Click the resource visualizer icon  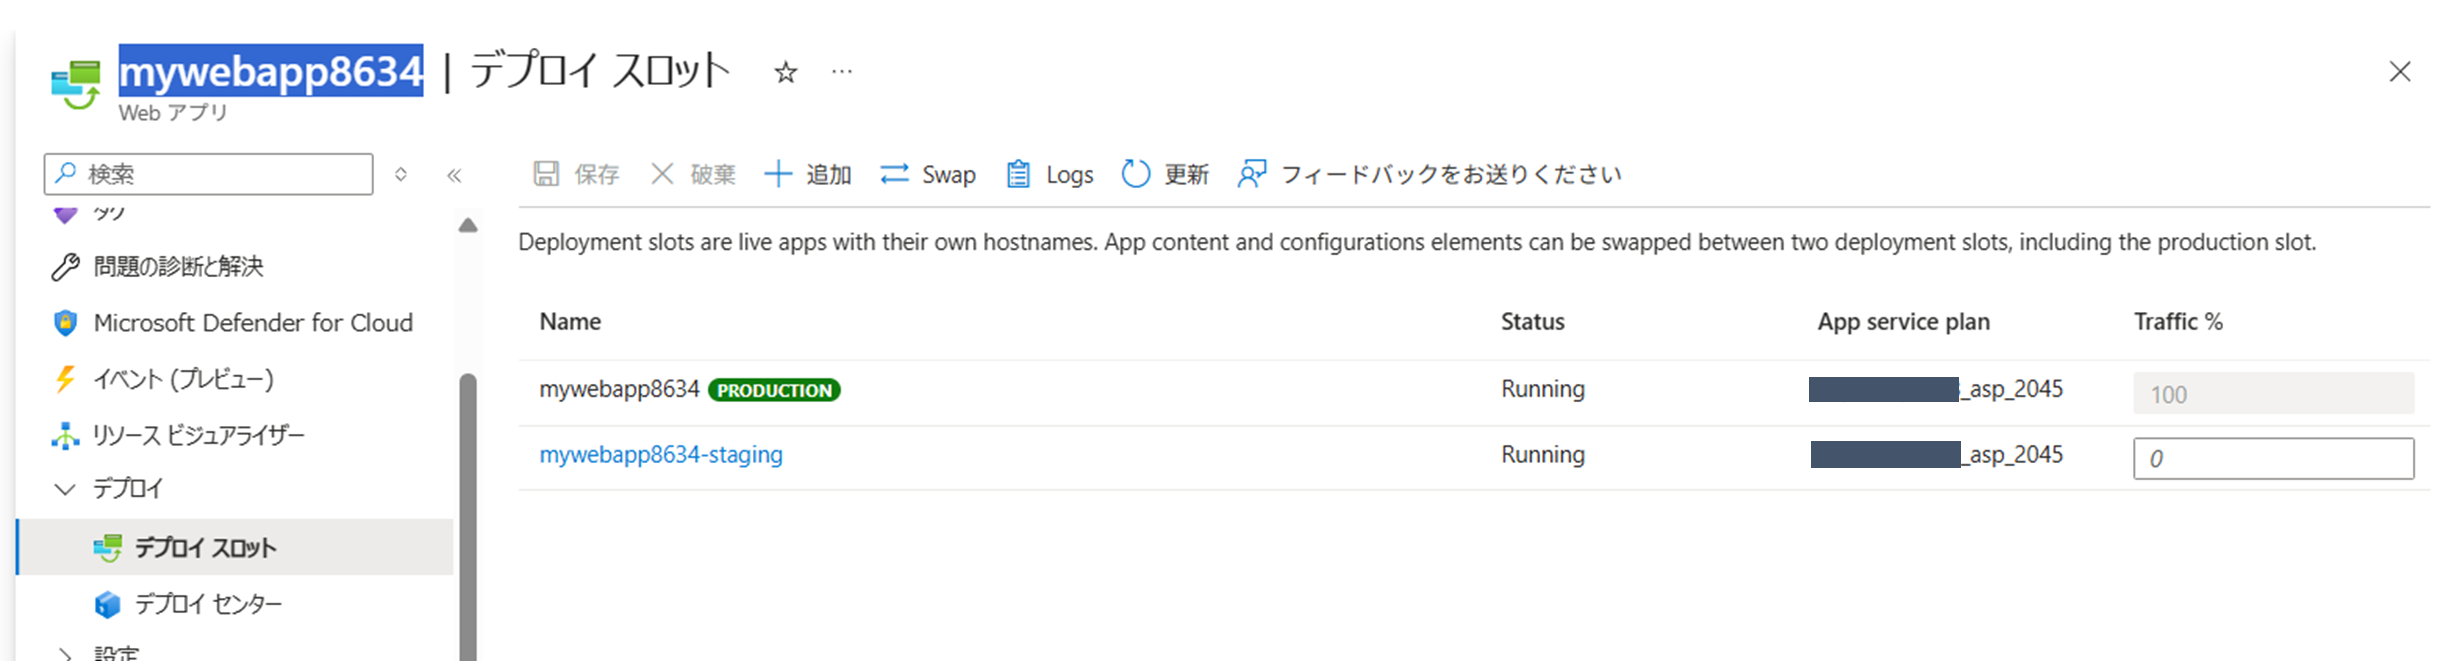[65, 435]
